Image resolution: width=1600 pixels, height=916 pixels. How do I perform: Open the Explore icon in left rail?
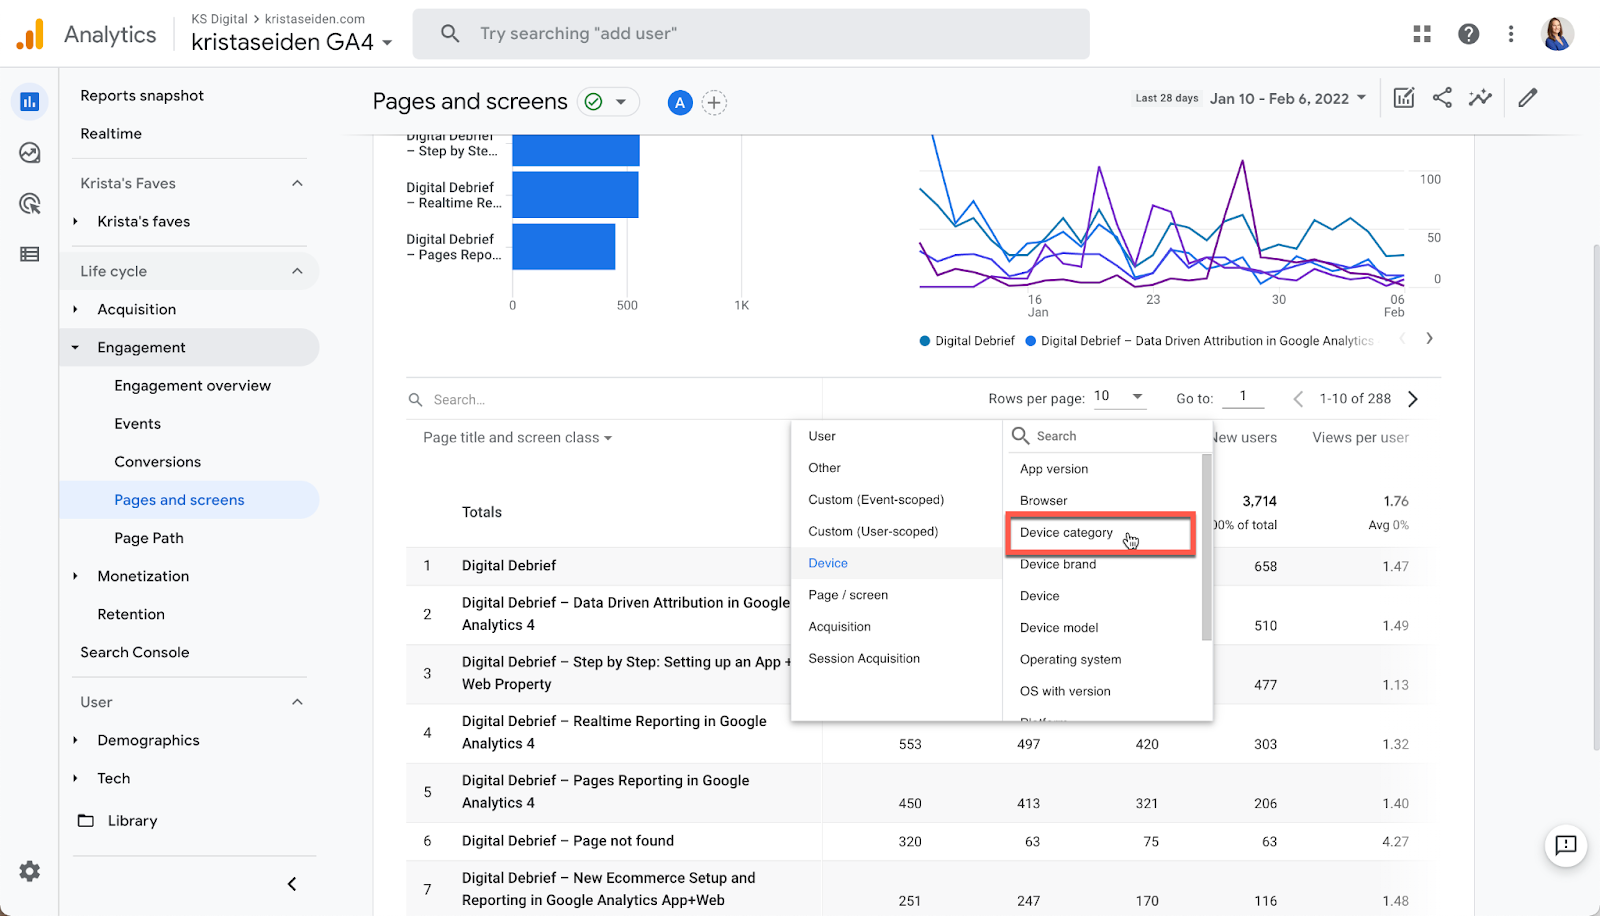pyautogui.click(x=30, y=153)
